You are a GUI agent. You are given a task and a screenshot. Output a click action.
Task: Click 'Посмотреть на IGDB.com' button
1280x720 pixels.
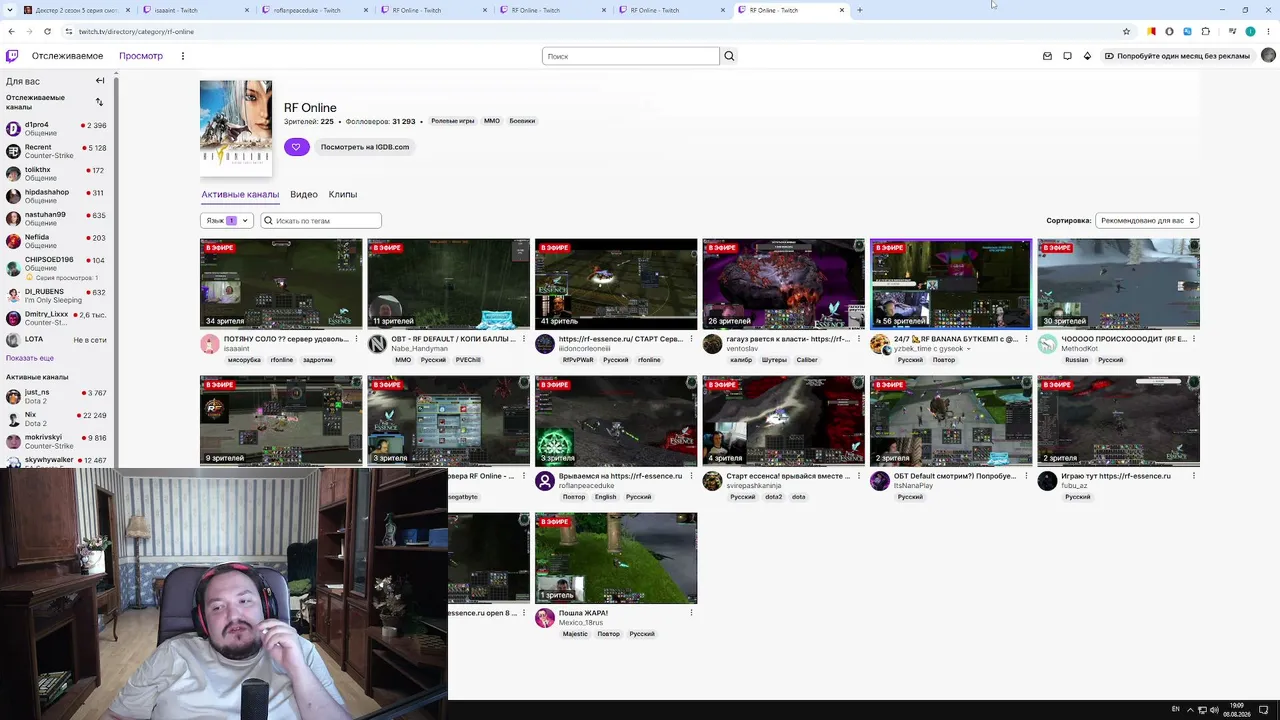click(x=365, y=147)
